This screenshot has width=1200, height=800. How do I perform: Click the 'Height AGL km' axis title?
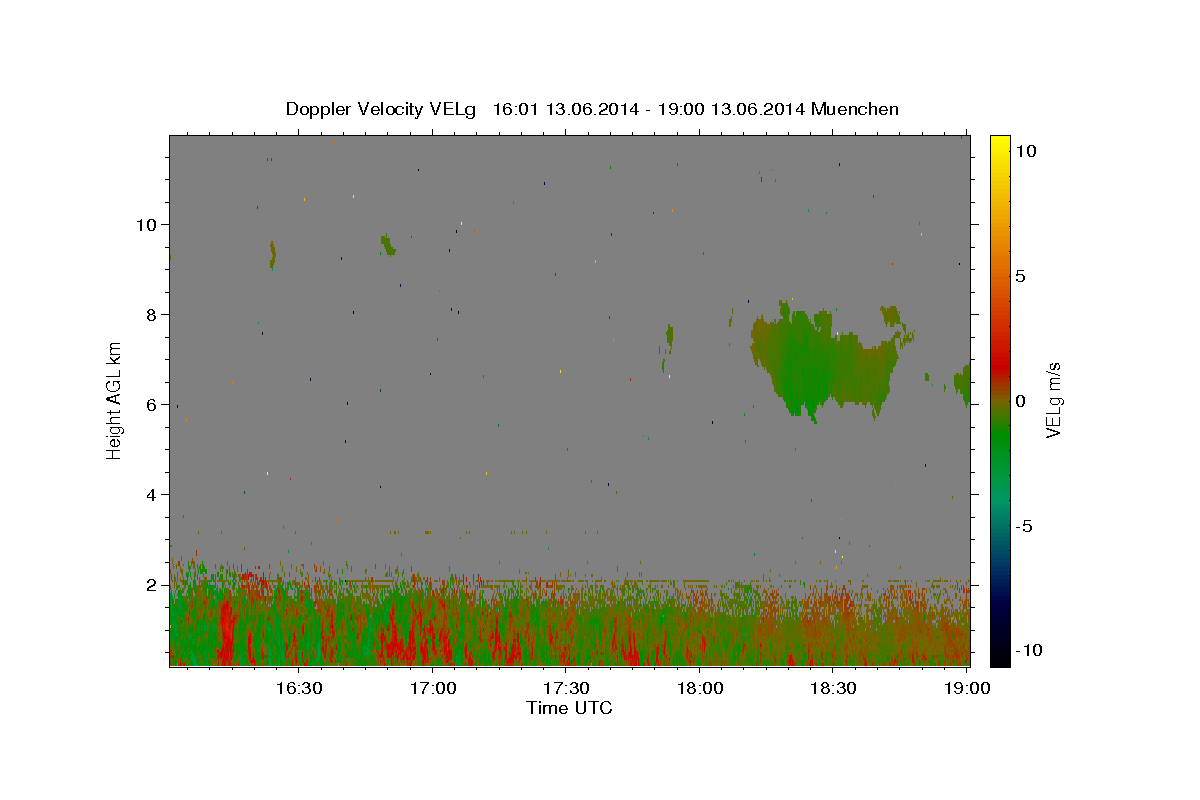pos(114,400)
